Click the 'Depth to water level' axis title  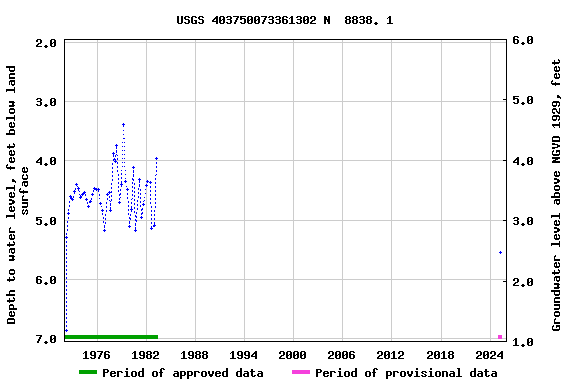tap(17, 195)
